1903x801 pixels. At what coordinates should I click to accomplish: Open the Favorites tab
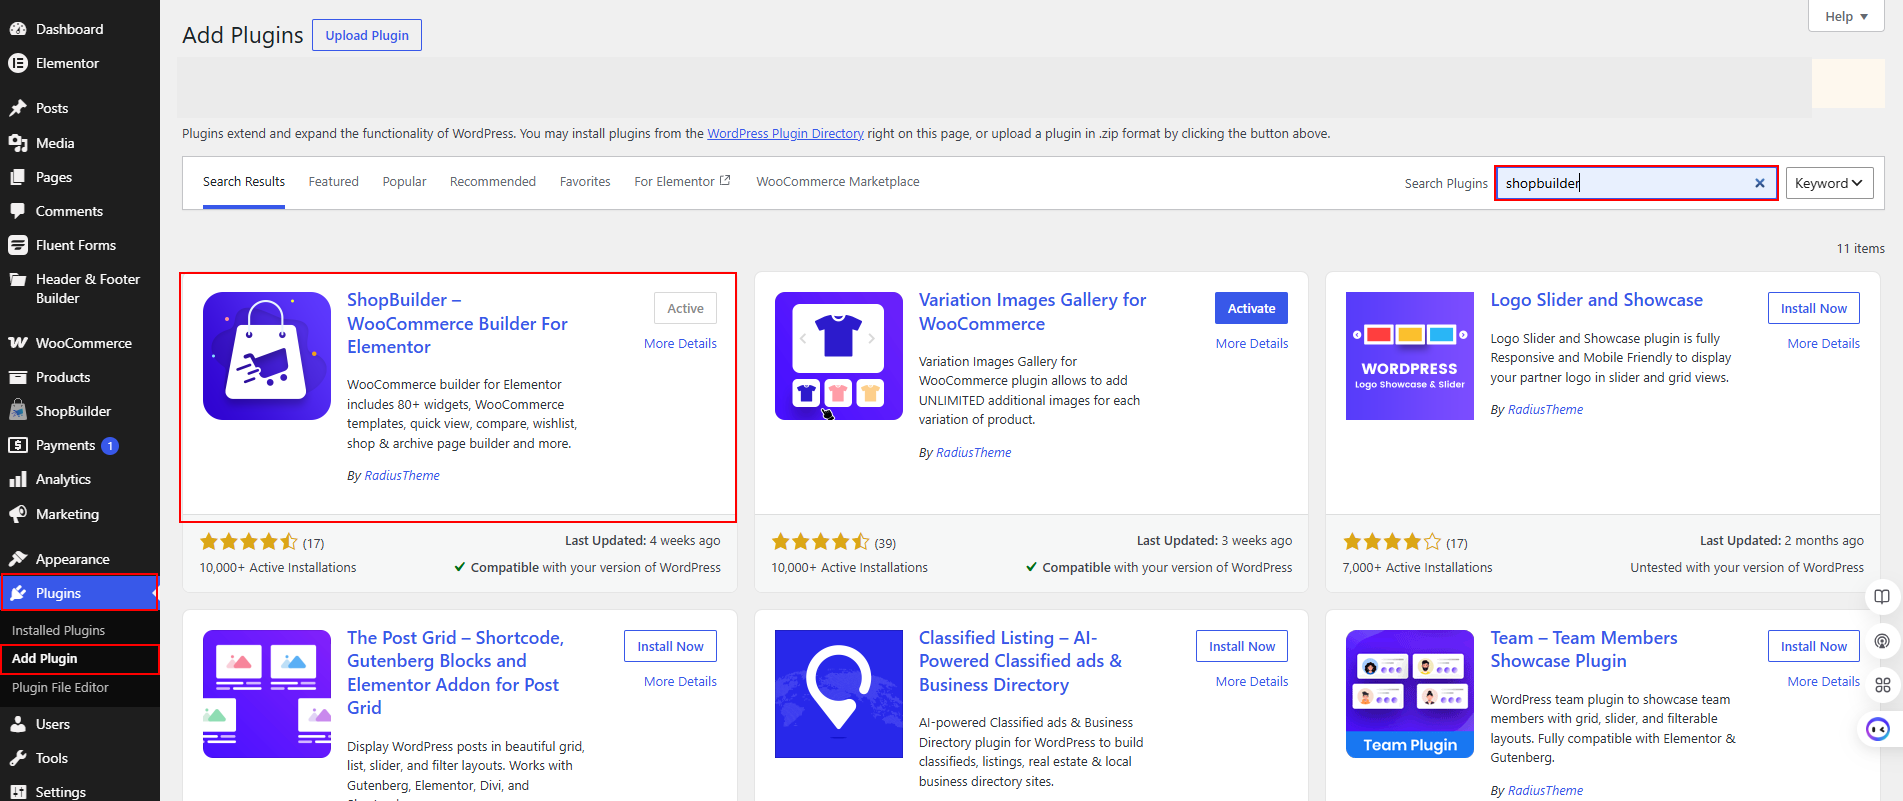[x=585, y=182]
